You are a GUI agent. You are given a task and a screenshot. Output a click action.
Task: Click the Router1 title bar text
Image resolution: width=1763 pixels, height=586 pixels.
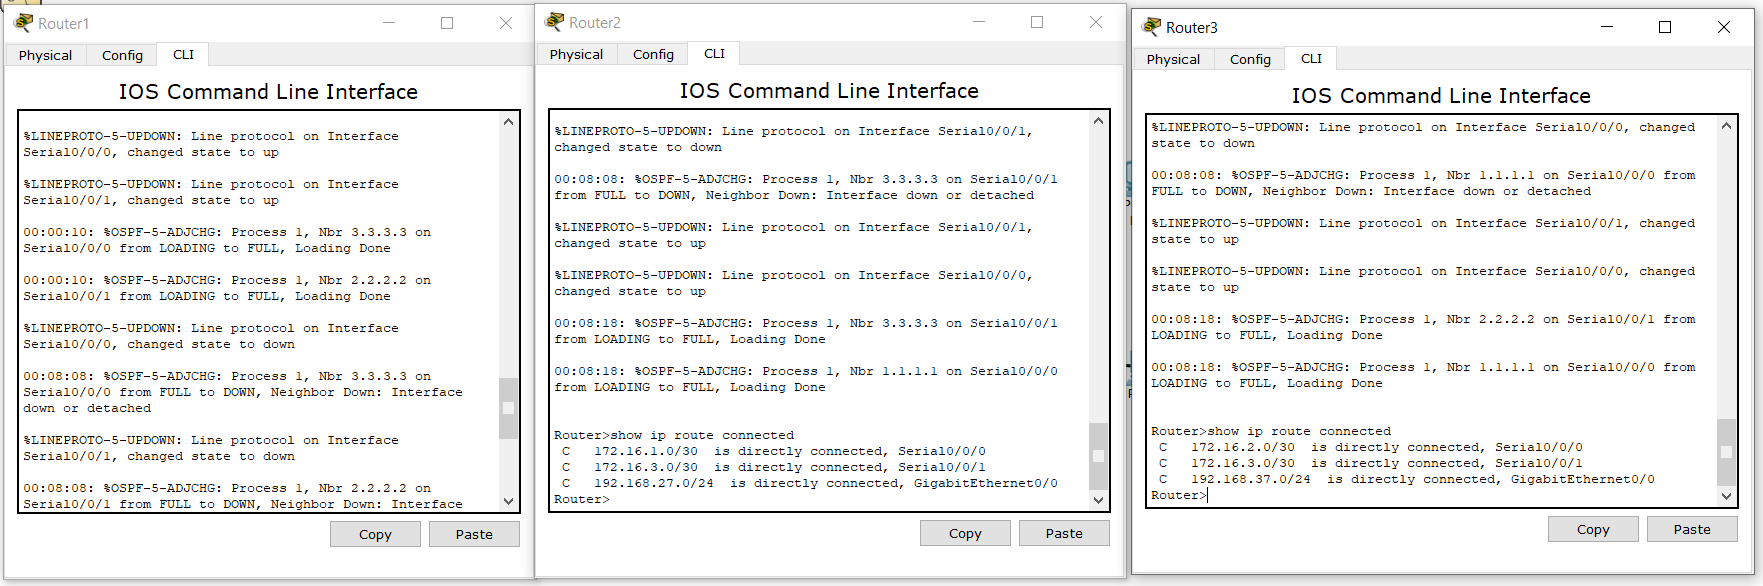[63, 23]
